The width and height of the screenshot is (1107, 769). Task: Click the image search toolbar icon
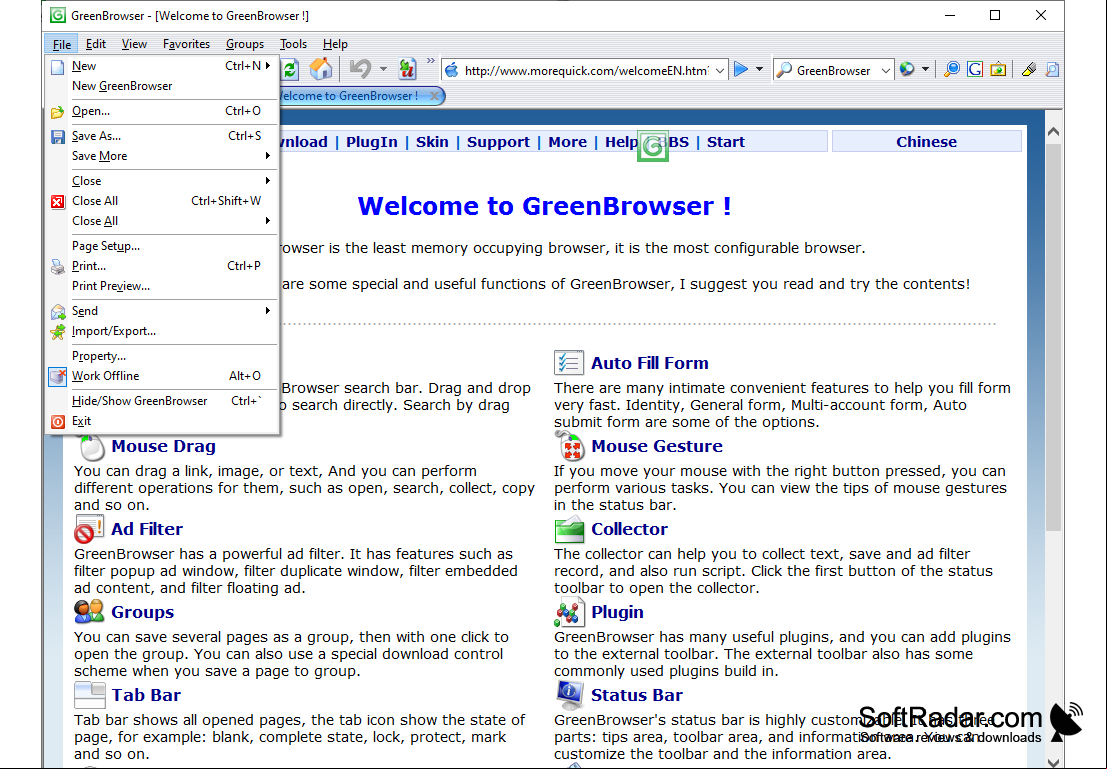(x=998, y=69)
